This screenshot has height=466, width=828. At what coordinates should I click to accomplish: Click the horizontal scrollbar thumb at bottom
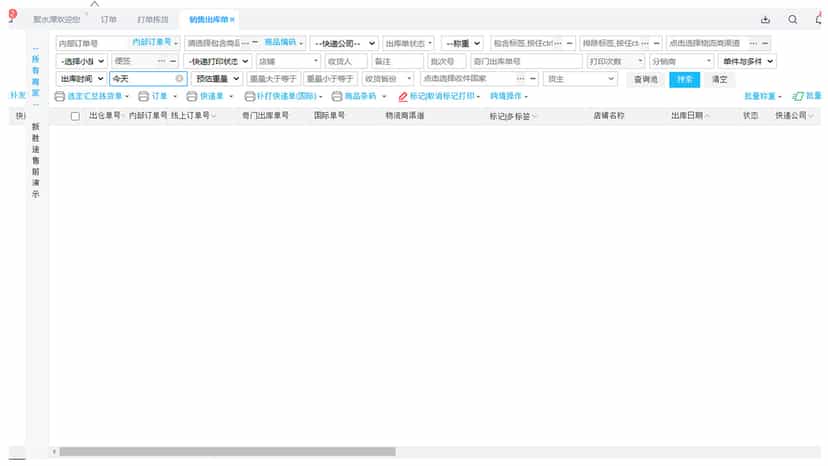(227, 452)
